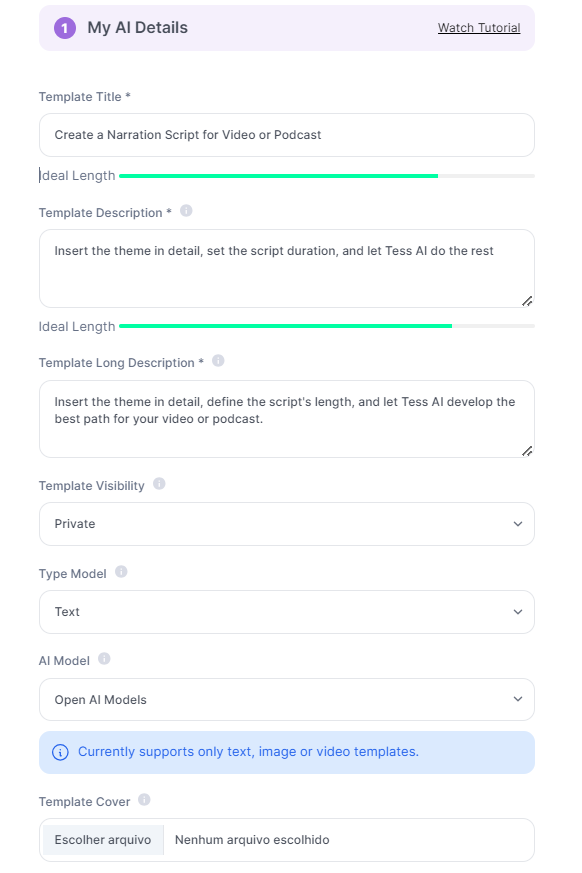
Task: Click inside the Template Long Description text area
Action: 287,419
